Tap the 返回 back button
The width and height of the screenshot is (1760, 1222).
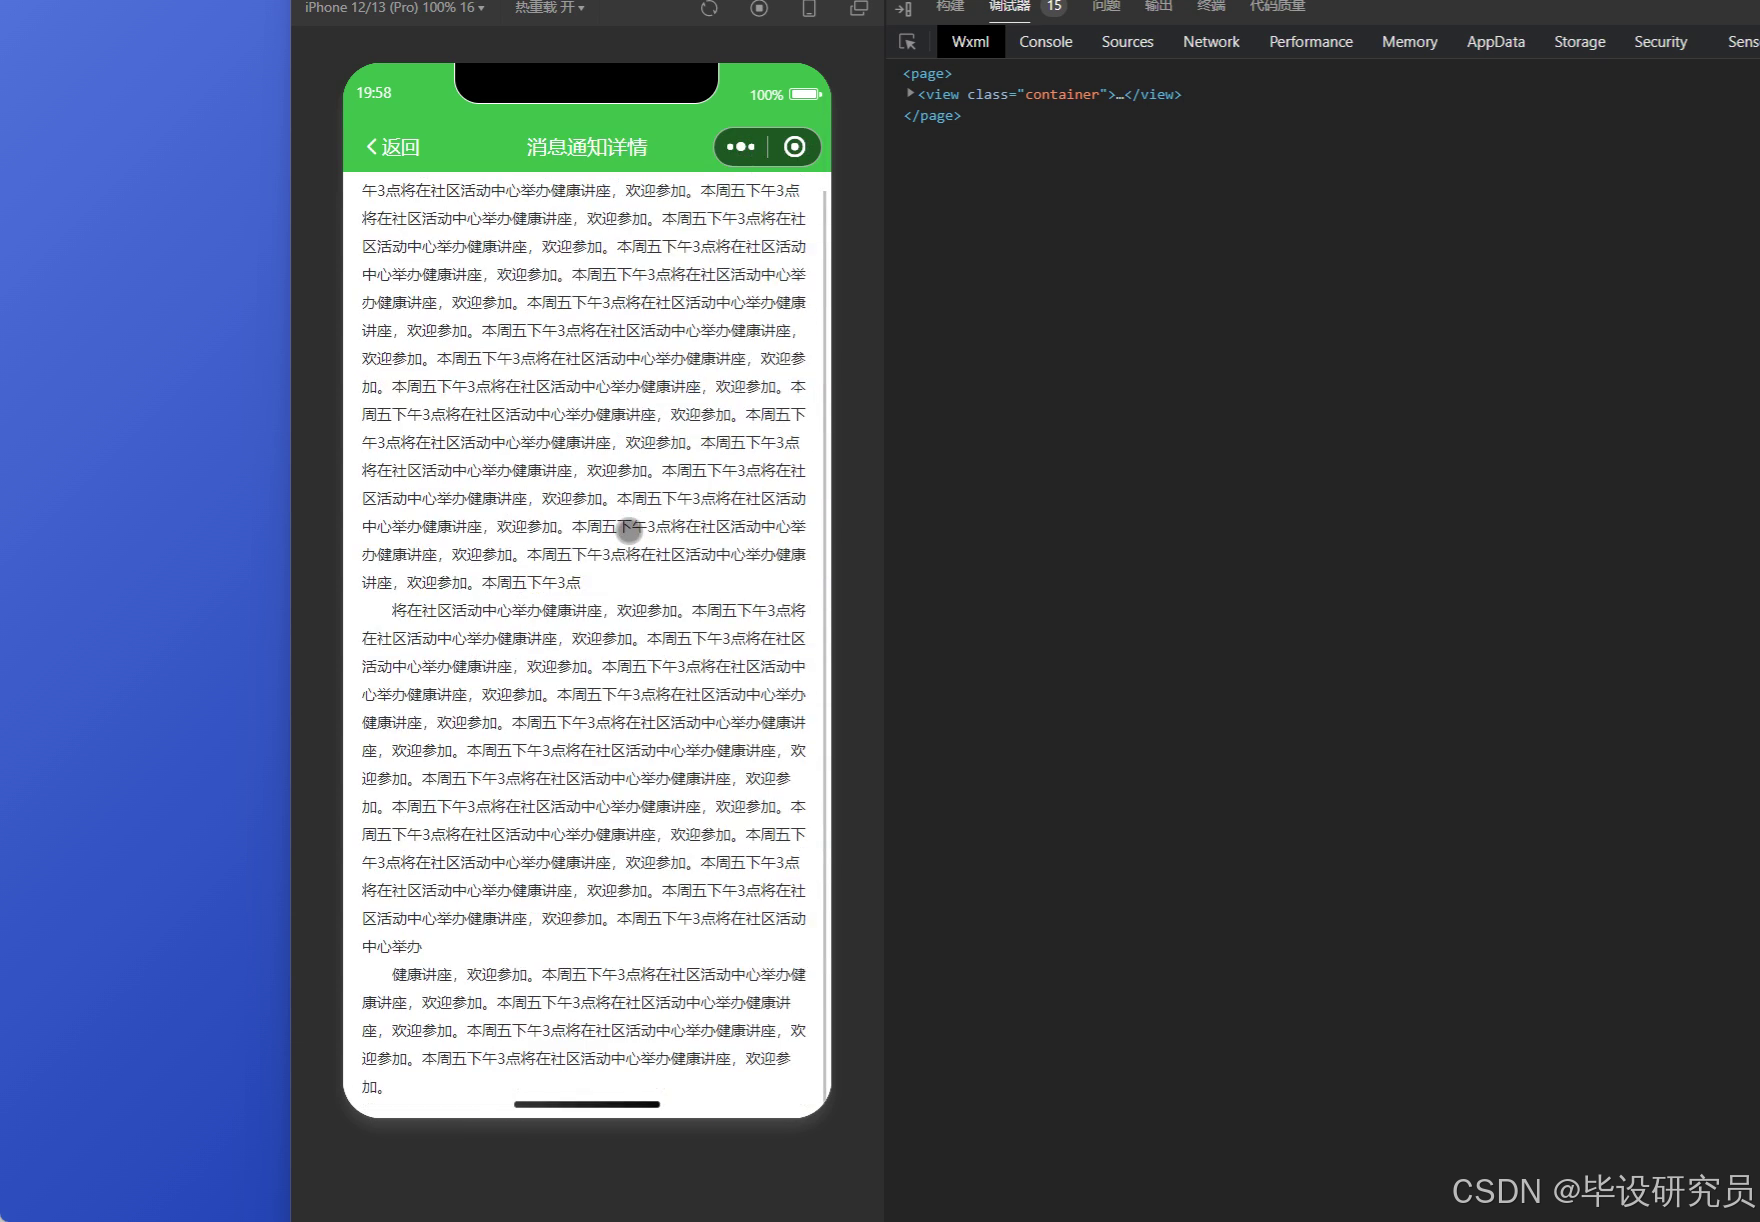point(393,147)
